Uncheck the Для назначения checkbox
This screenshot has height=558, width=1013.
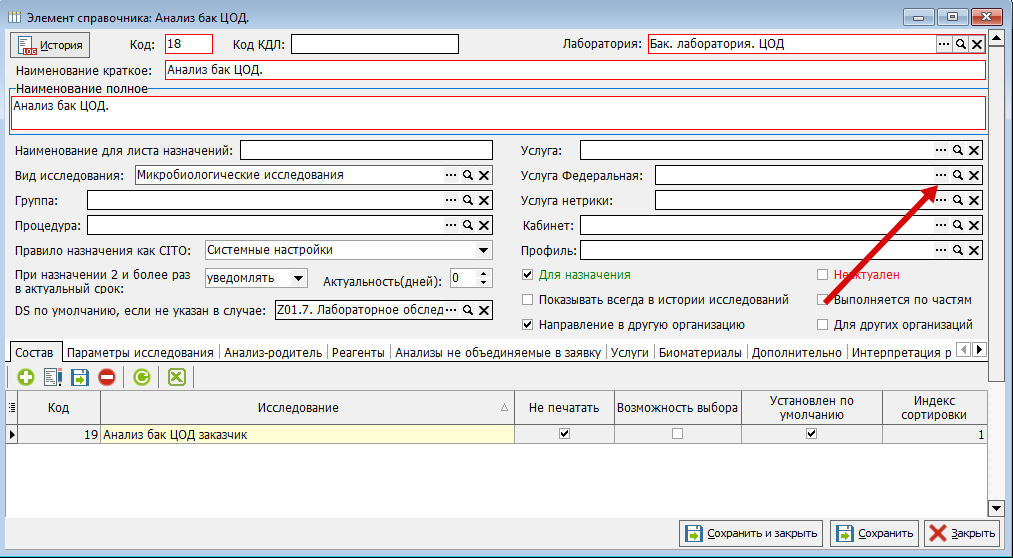(527, 275)
